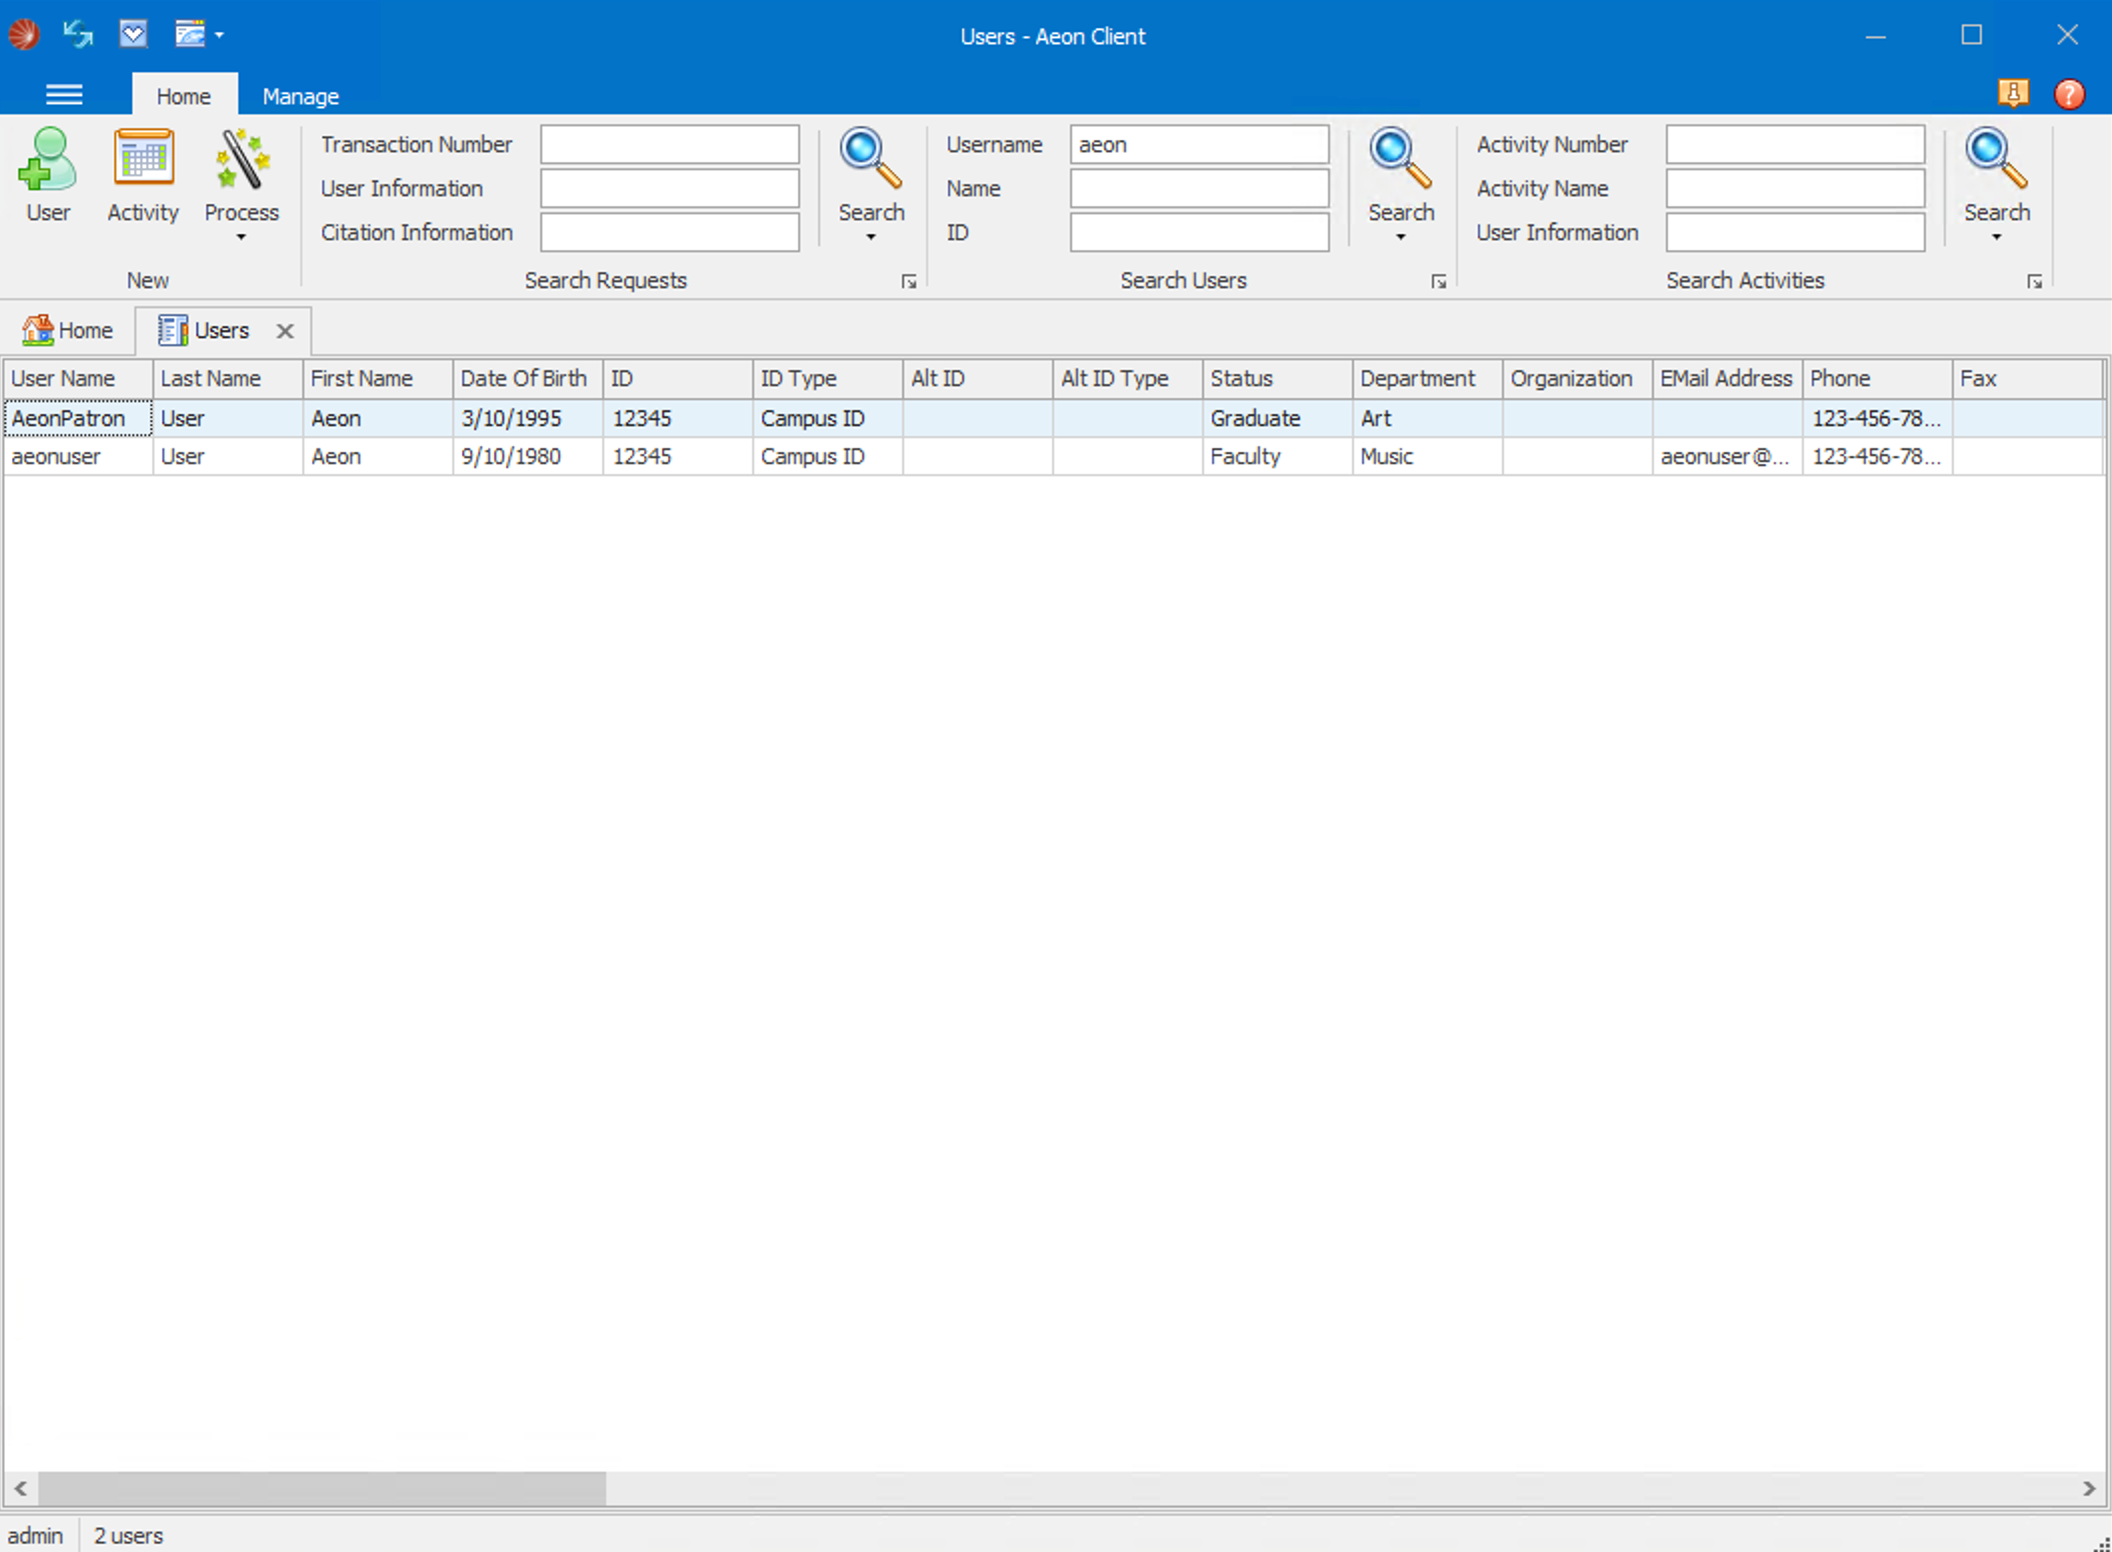This screenshot has width=2112, height=1552.
Task: Switch to the Manage ribbon tab
Action: pyautogui.click(x=299, y=95)
